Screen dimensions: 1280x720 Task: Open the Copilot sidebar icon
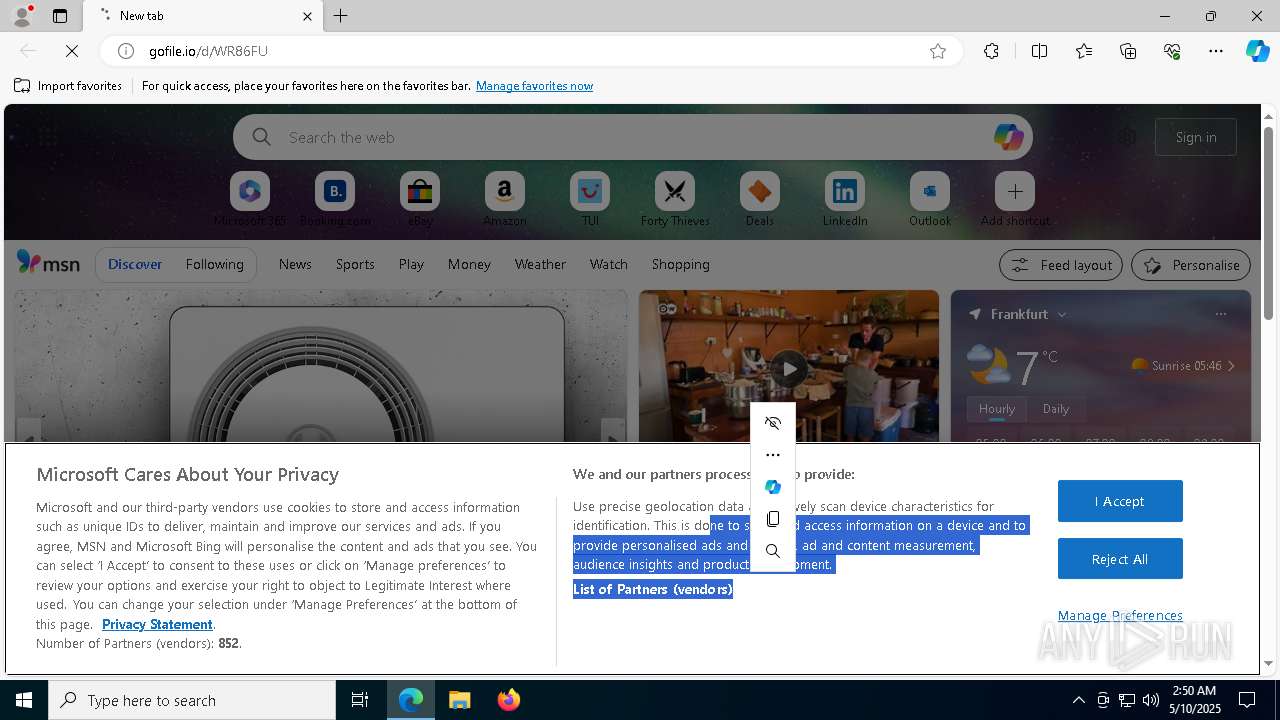pyautogui.click(x=1257, y=51)
